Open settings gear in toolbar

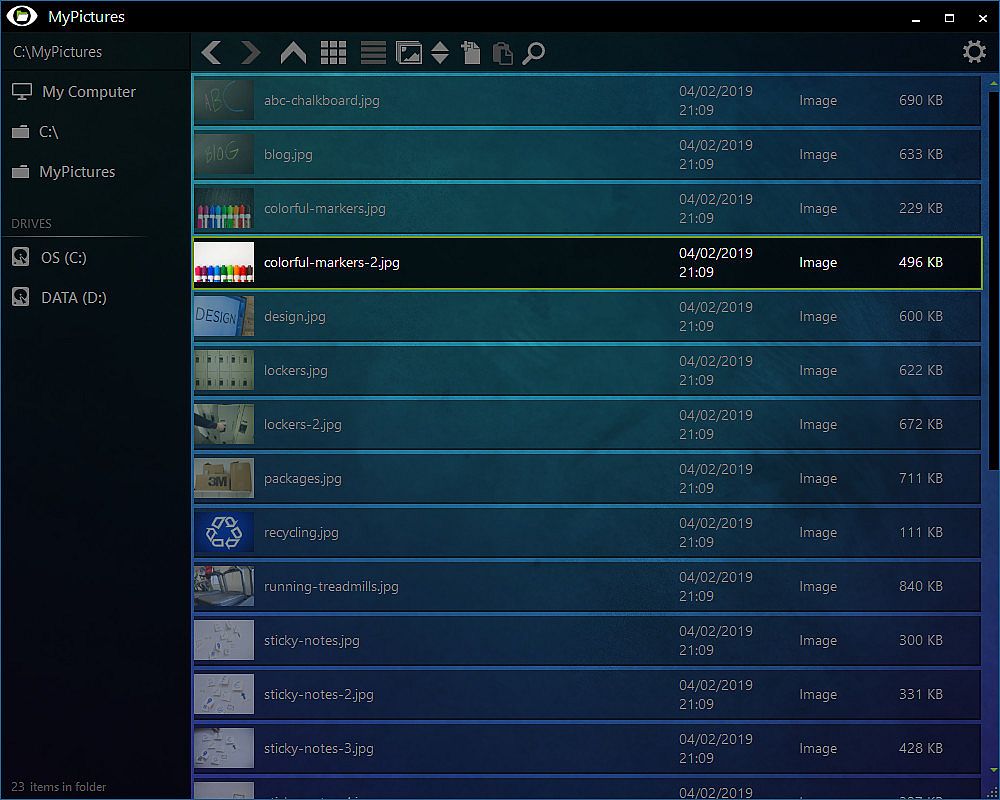(974, 52)
